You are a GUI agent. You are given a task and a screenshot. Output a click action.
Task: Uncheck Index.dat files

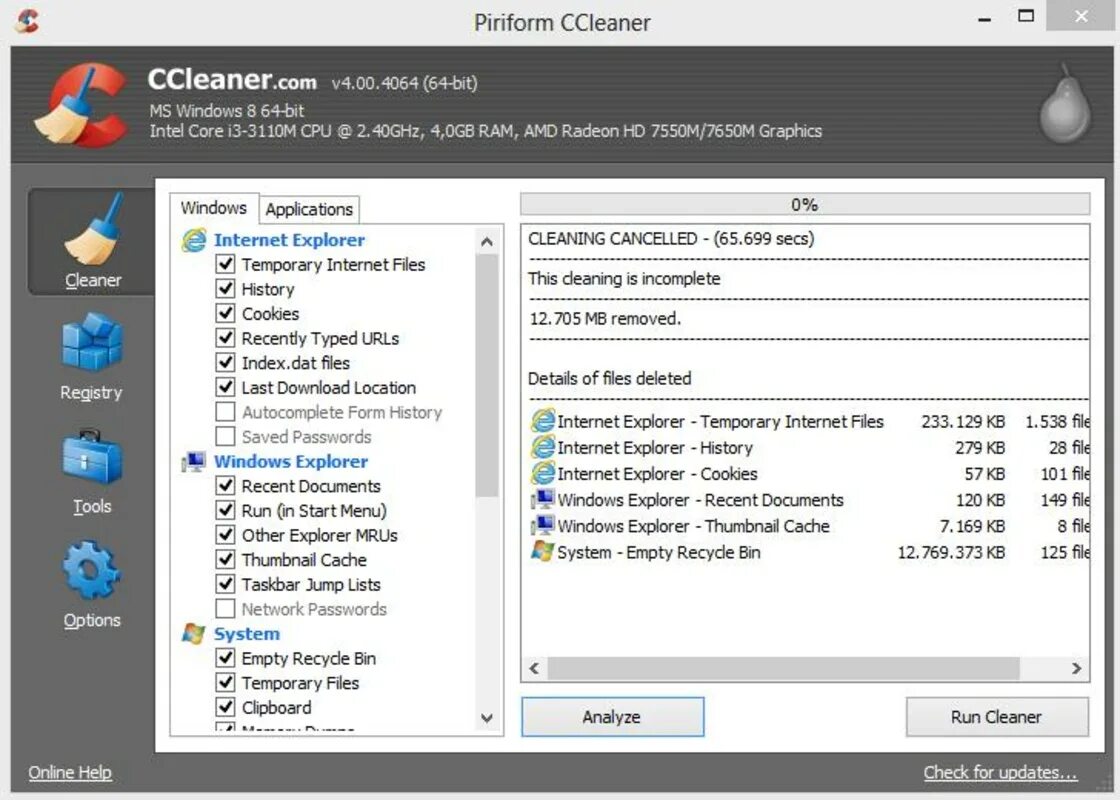coord(225,362)
